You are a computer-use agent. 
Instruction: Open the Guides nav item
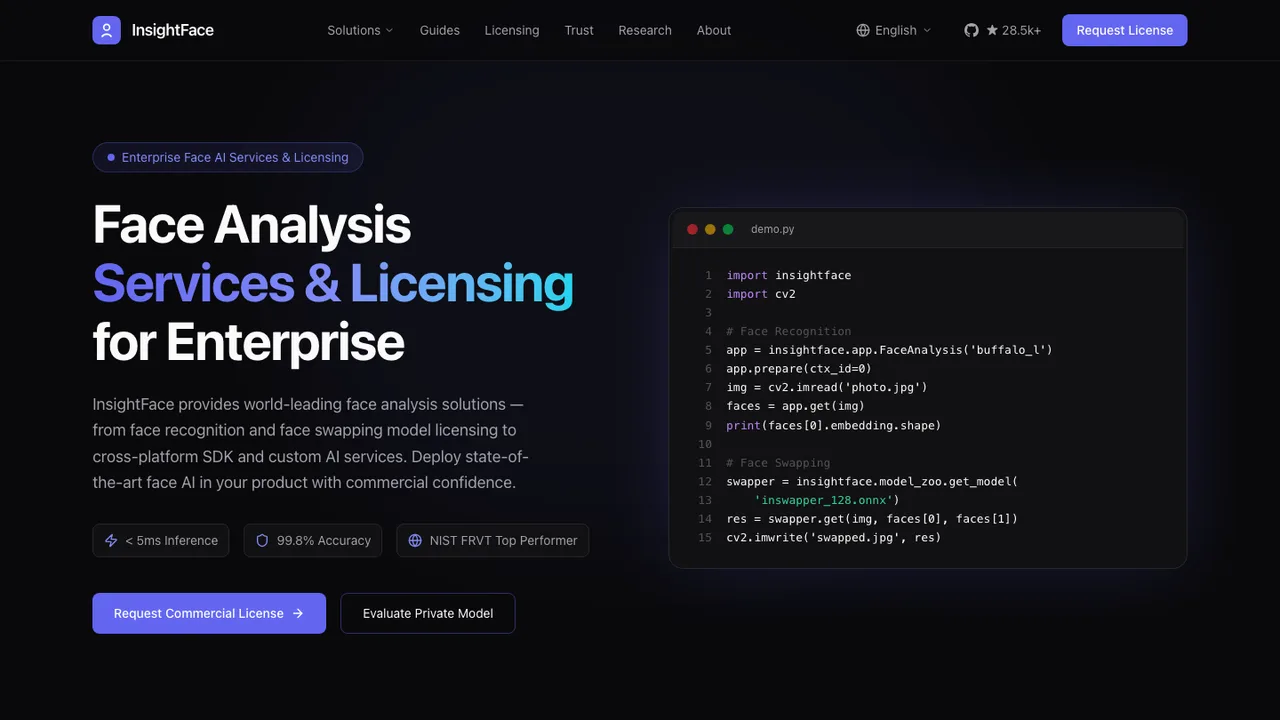pyautogui.click(x=440, y=30)
